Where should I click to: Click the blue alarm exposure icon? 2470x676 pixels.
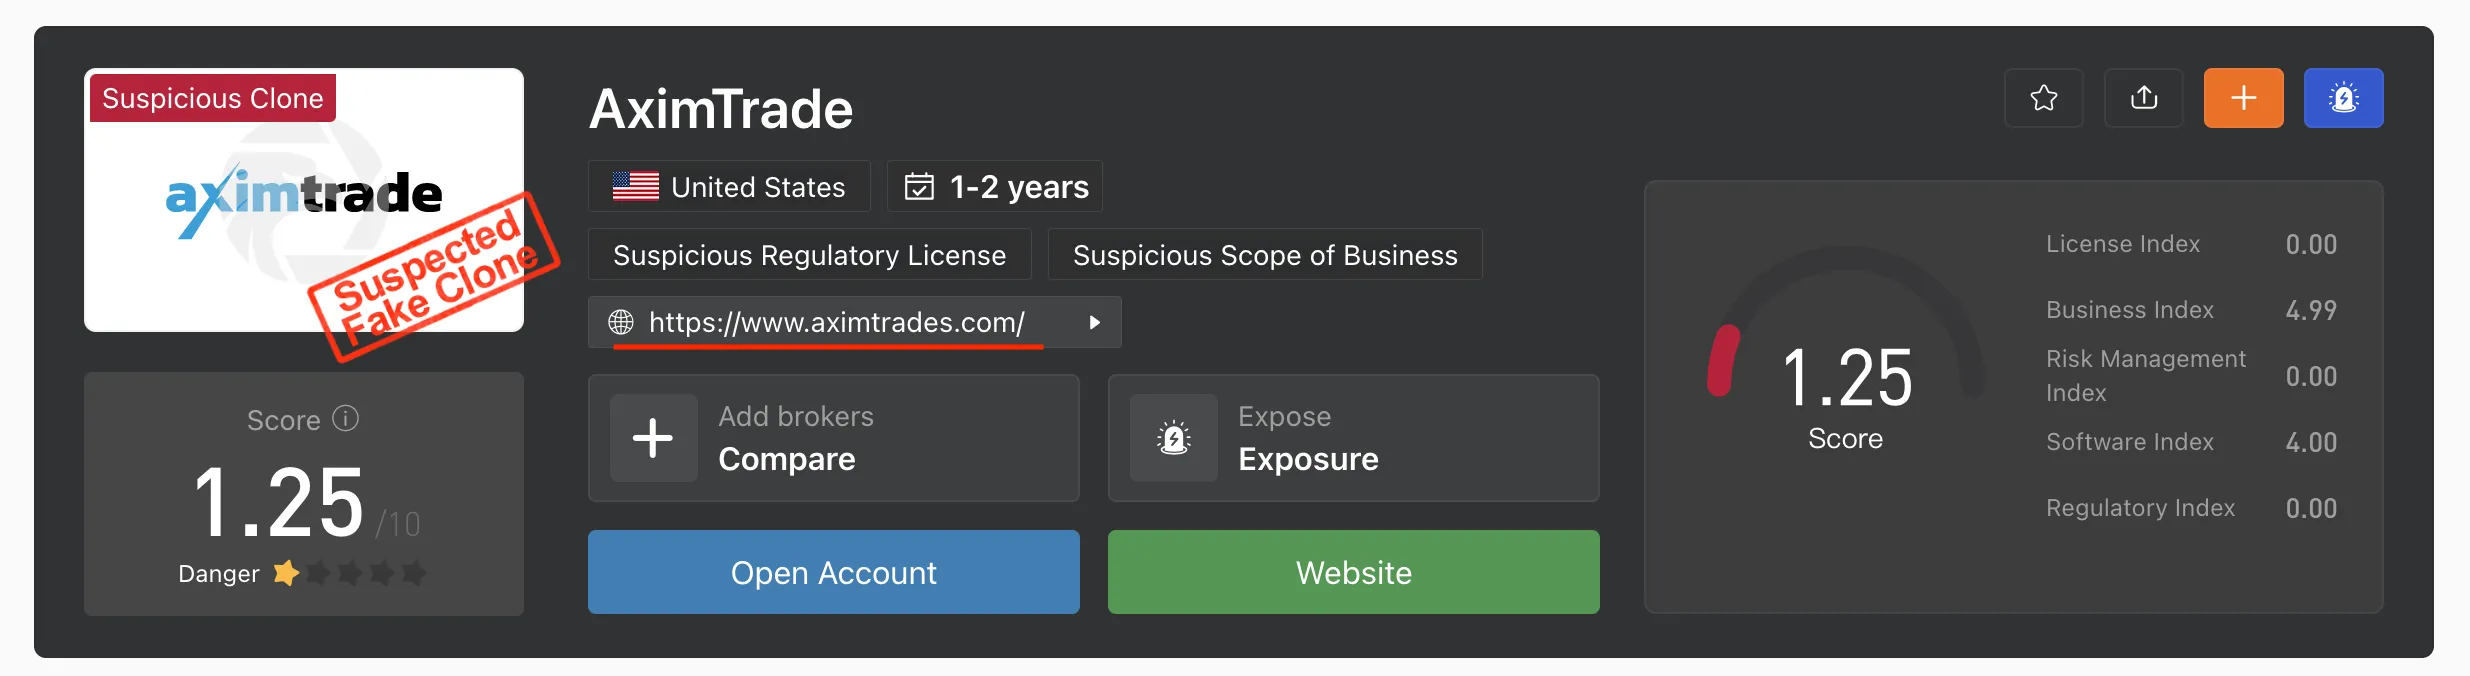point(2343,98)
